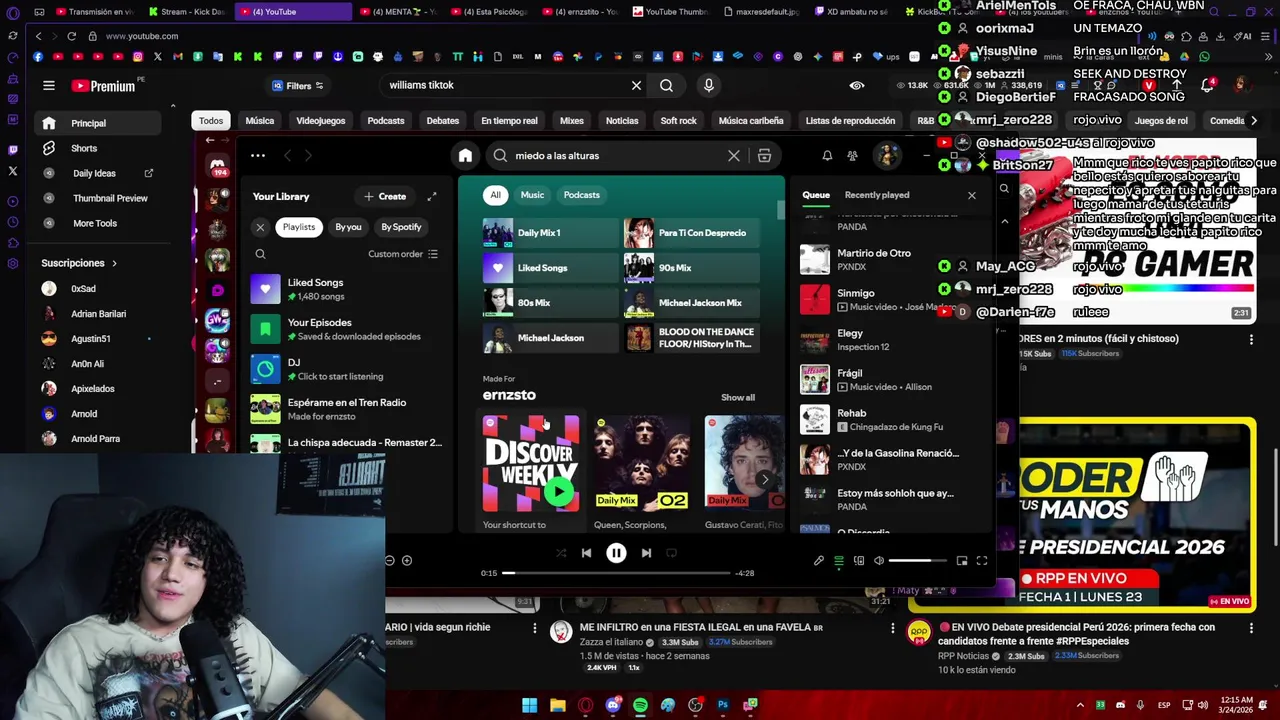Select the Podcasts filter in Spotify
The width and height of the screenshot is (1280, 720).
(581, 195)
